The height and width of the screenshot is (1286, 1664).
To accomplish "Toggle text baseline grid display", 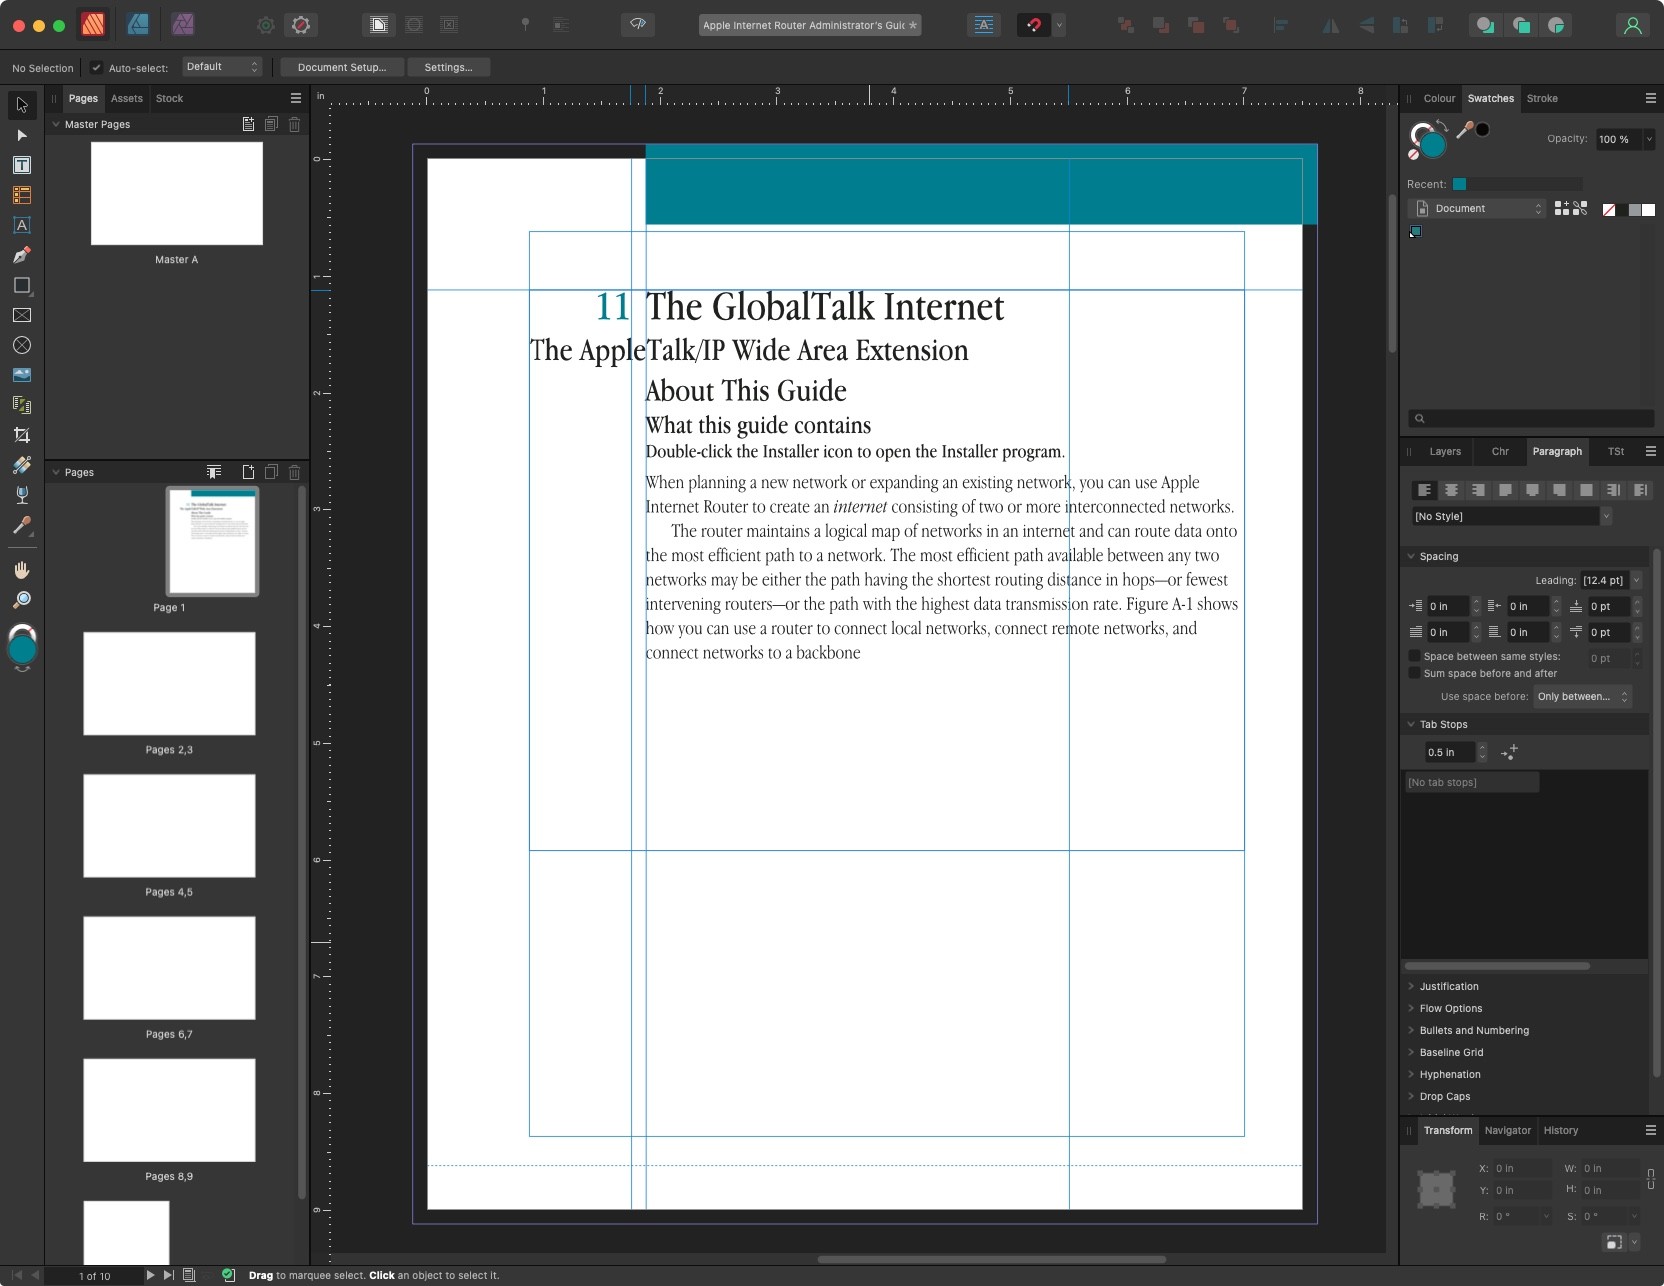I will (984, 25).
